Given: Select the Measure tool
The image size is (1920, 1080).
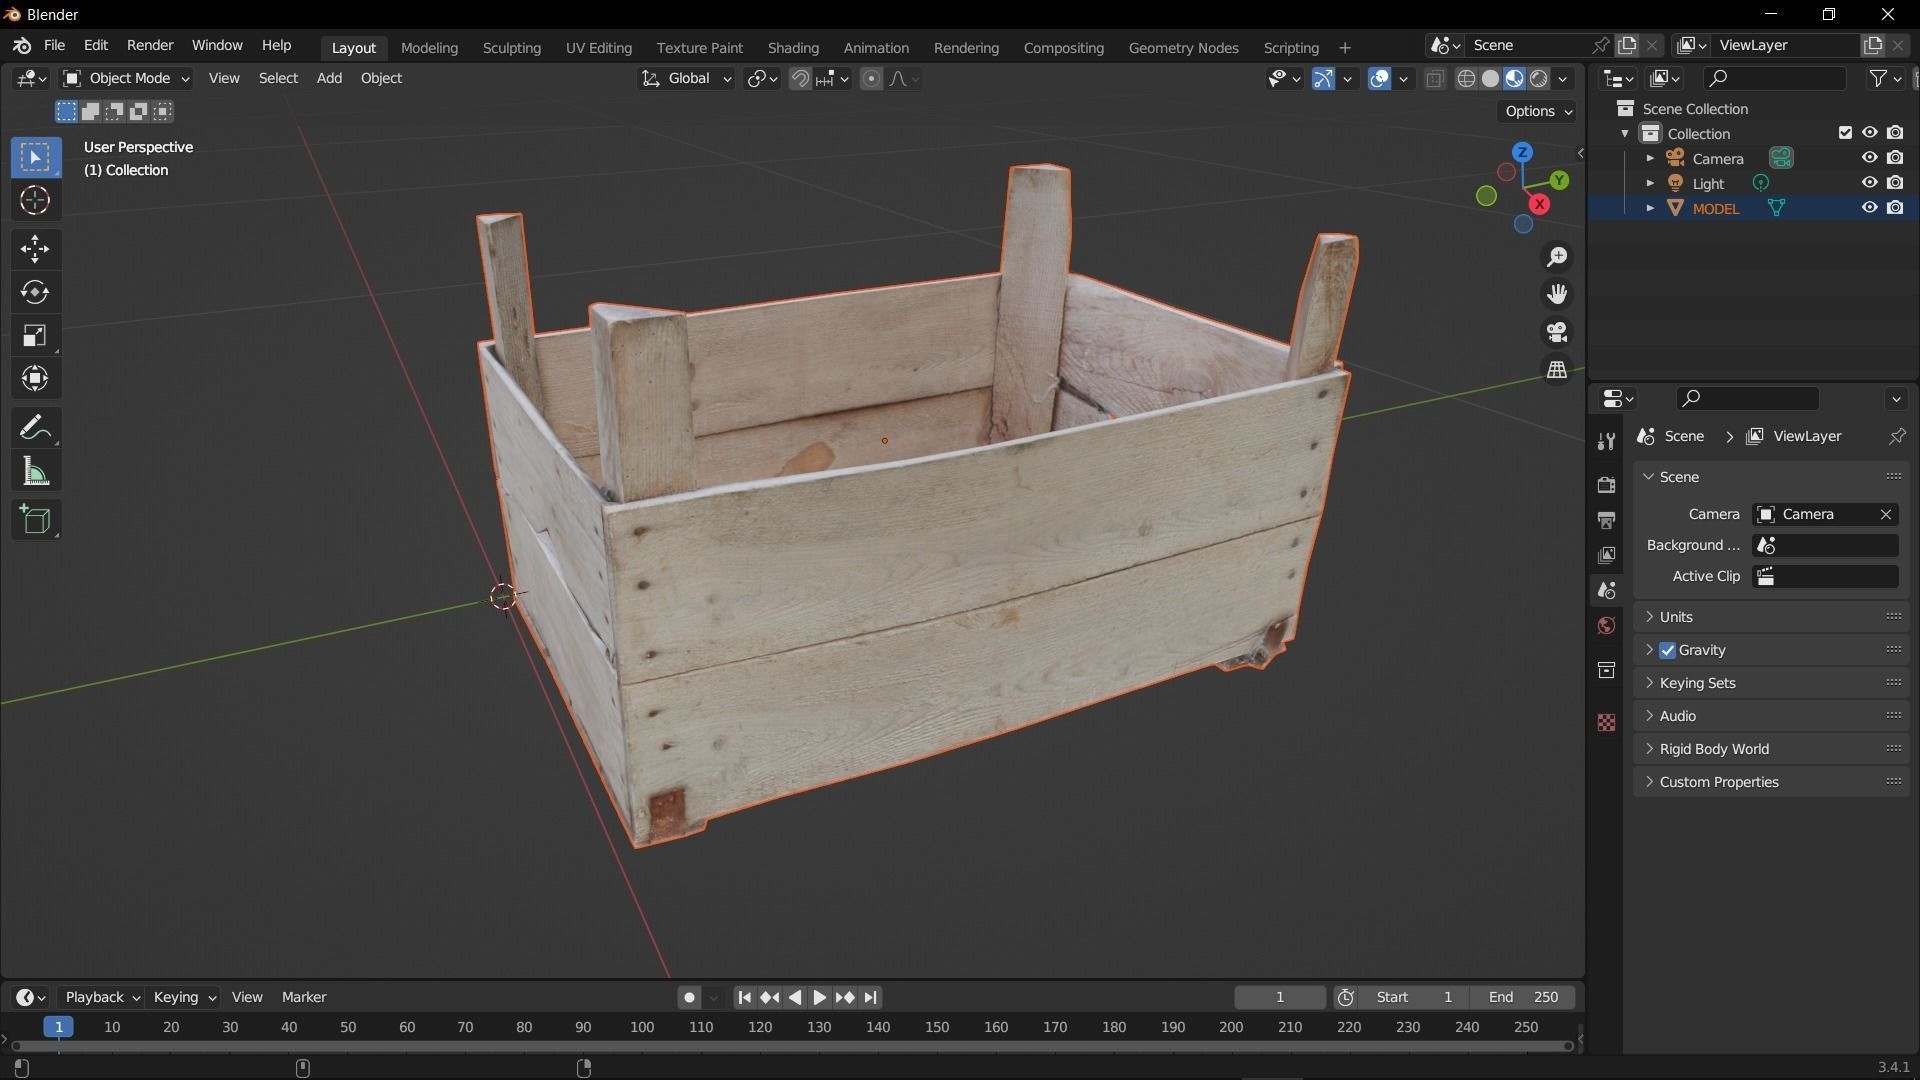Looking at the screenshot, I should (x=35, y=471).
